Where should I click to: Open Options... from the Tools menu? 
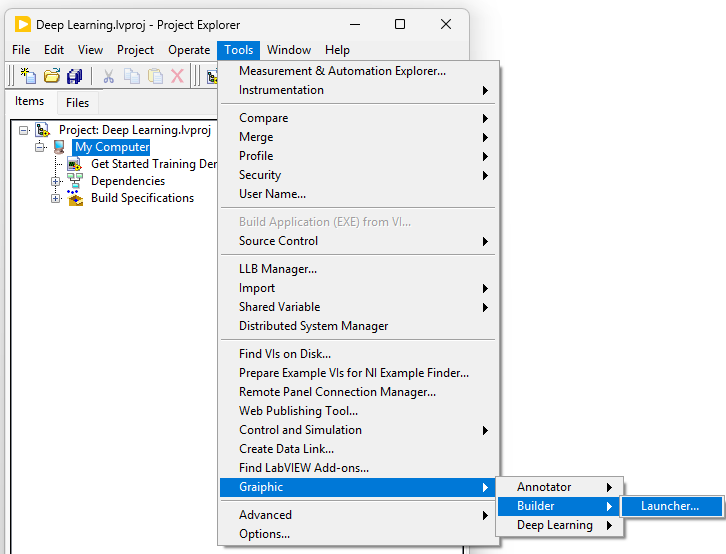(264, 534)
